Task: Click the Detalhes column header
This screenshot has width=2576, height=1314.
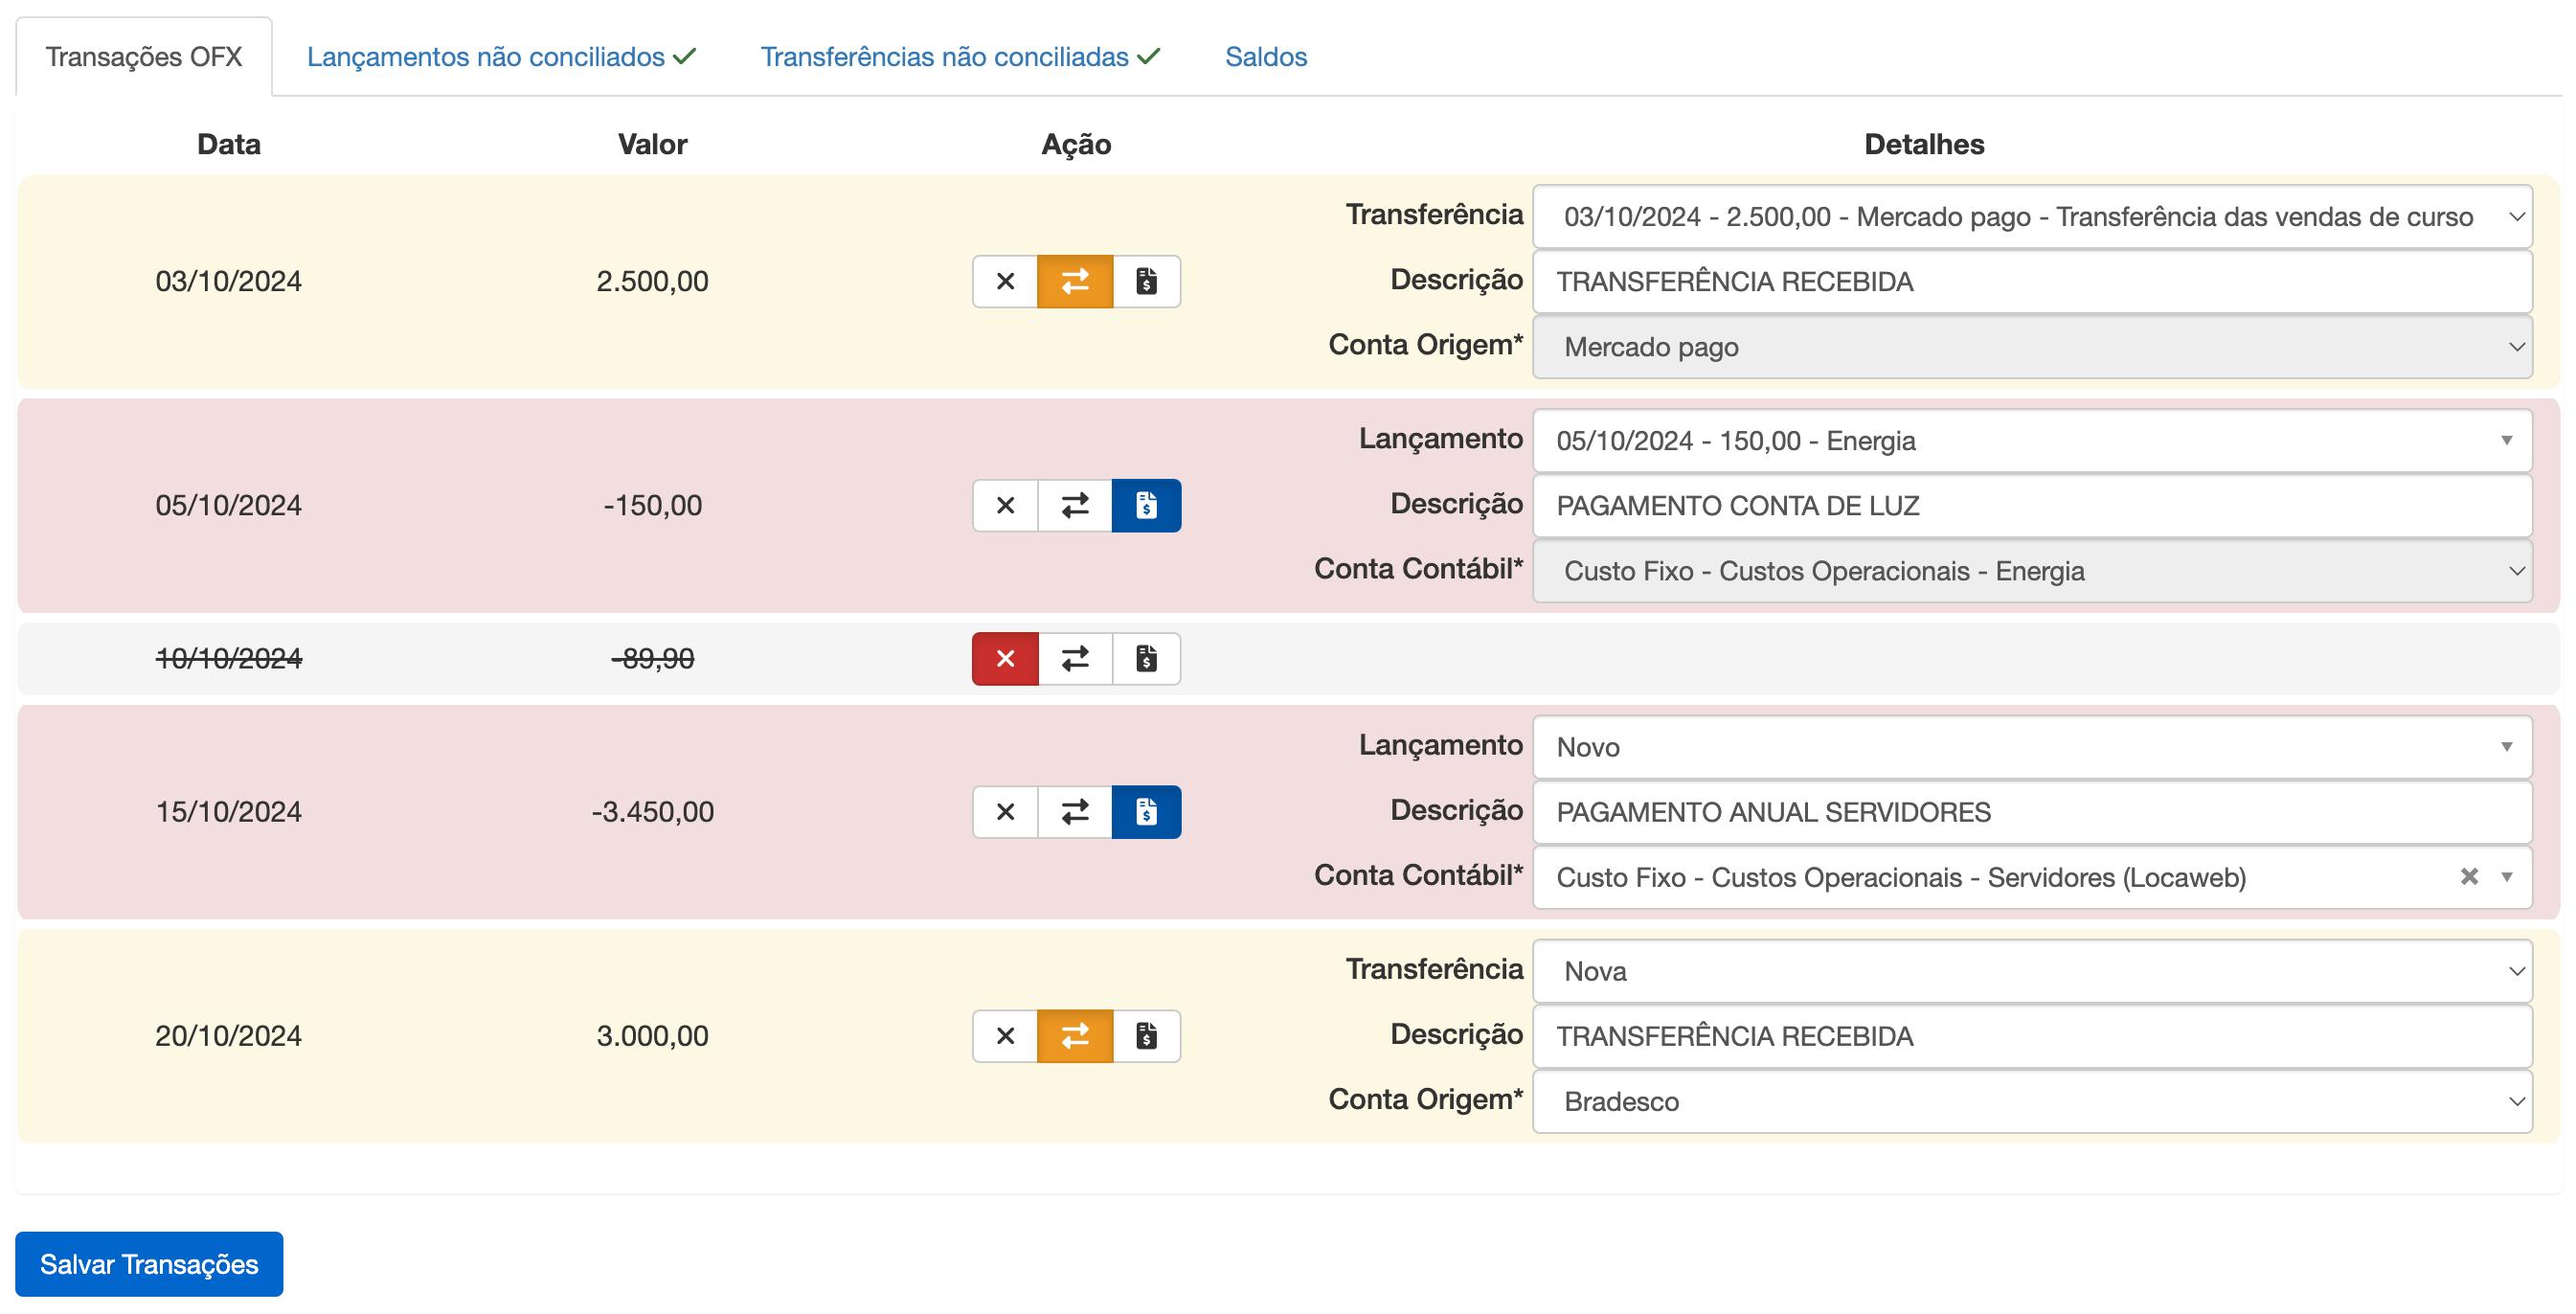Action: coord(1923,144)
